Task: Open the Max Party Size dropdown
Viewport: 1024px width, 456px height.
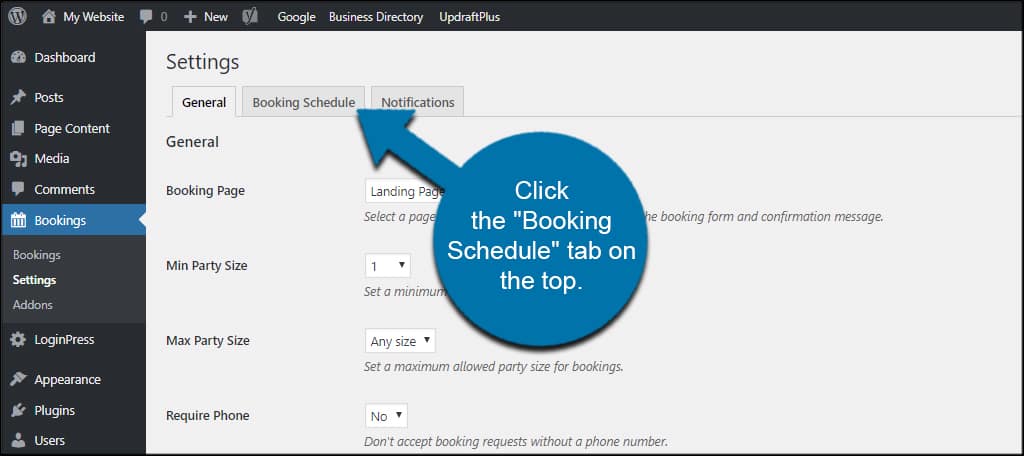Action: 400,341
